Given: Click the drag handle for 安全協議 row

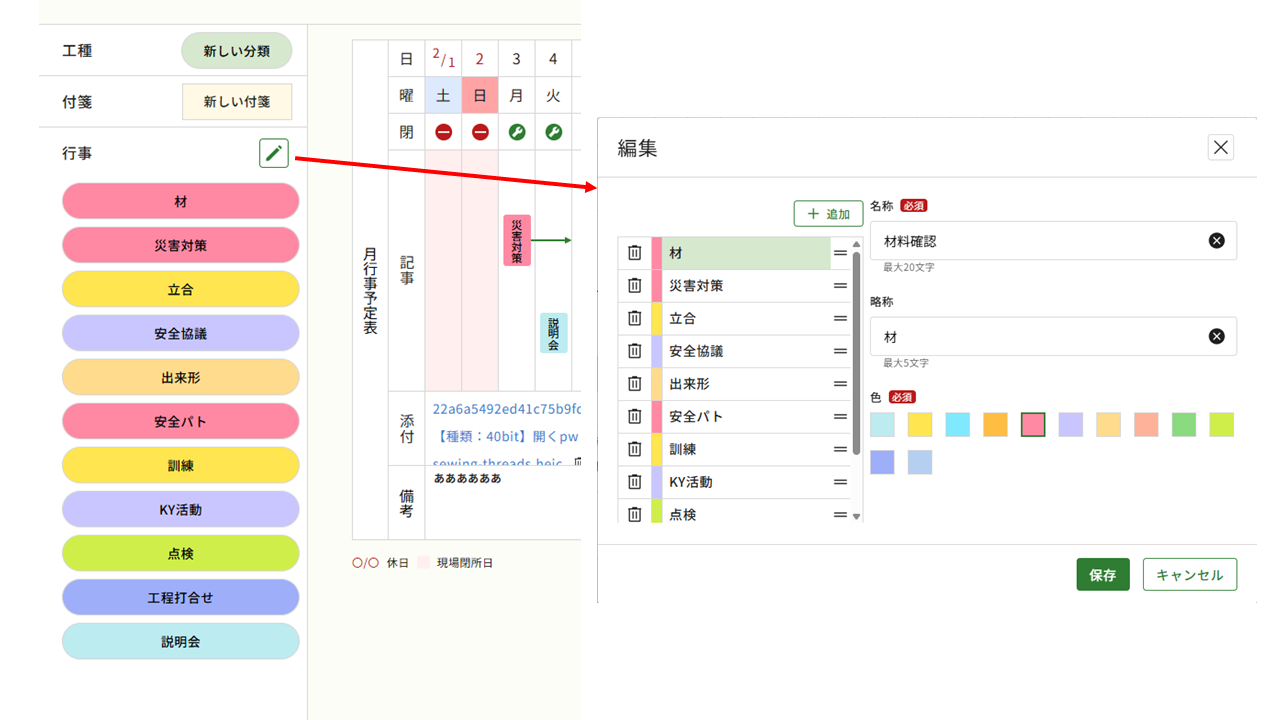Looking at the screenshot, I should (840, 352).
